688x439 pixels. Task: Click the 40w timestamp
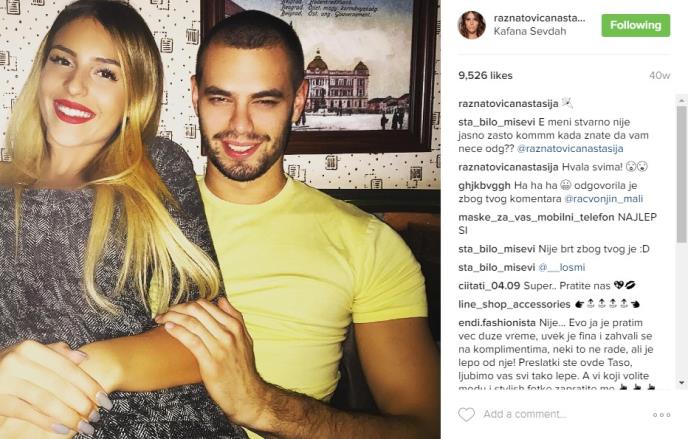[659, 75]
